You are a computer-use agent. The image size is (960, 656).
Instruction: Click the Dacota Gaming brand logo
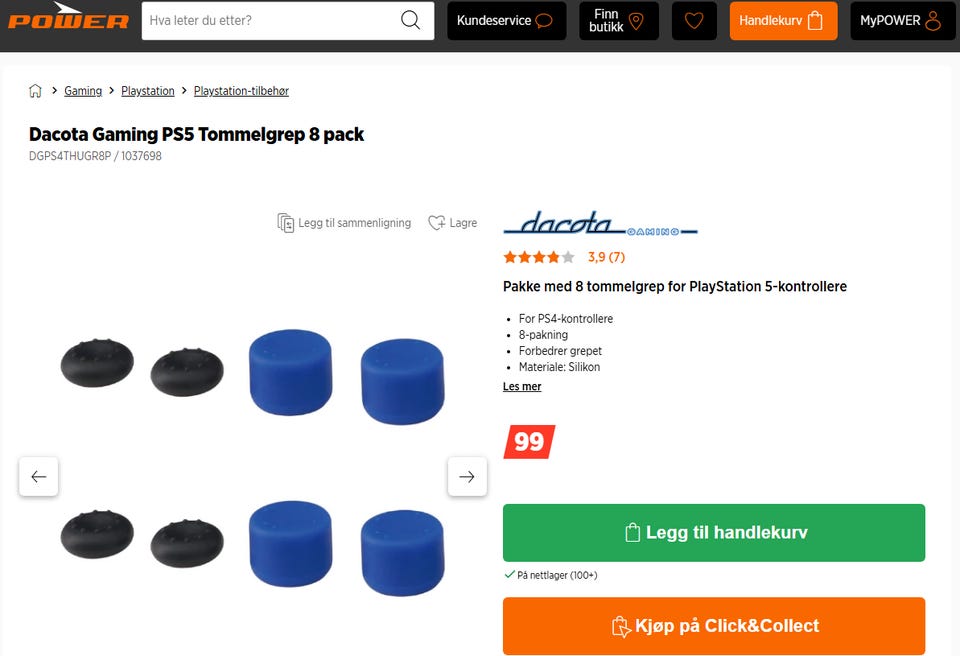600,224
